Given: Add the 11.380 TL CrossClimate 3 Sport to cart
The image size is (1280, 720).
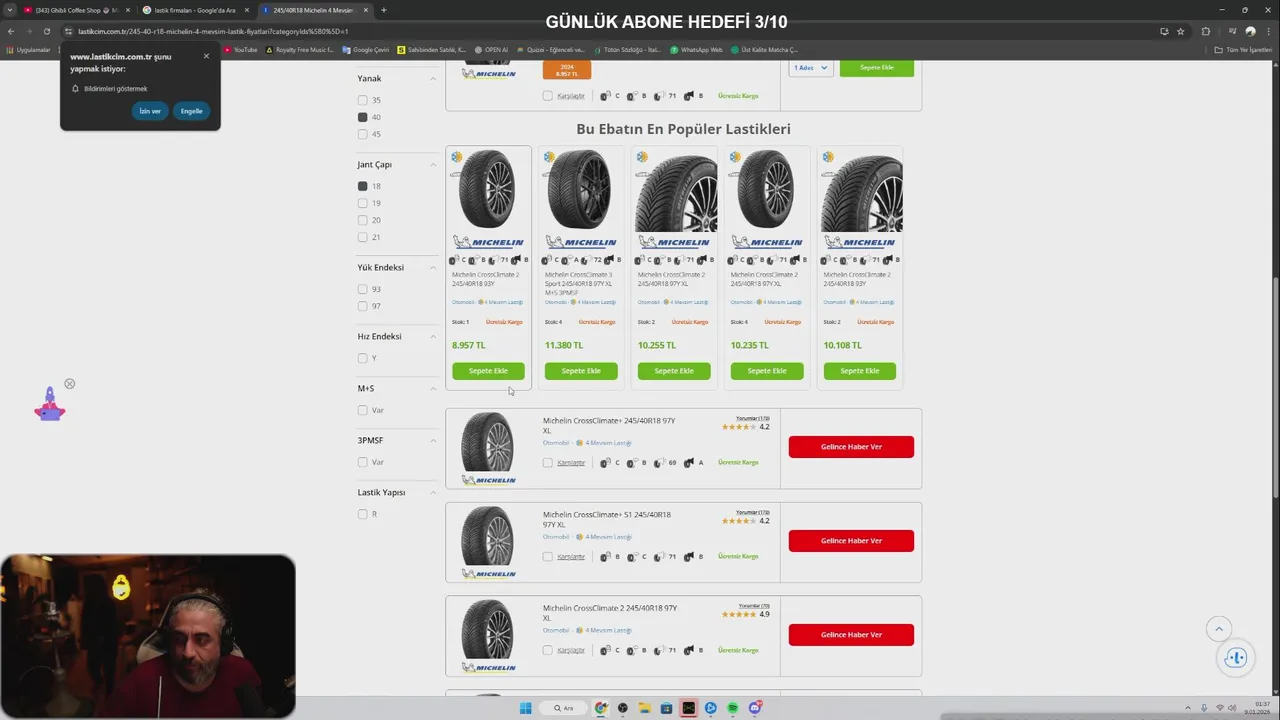Looking at the screenshot, I should (x=581, y=371).
